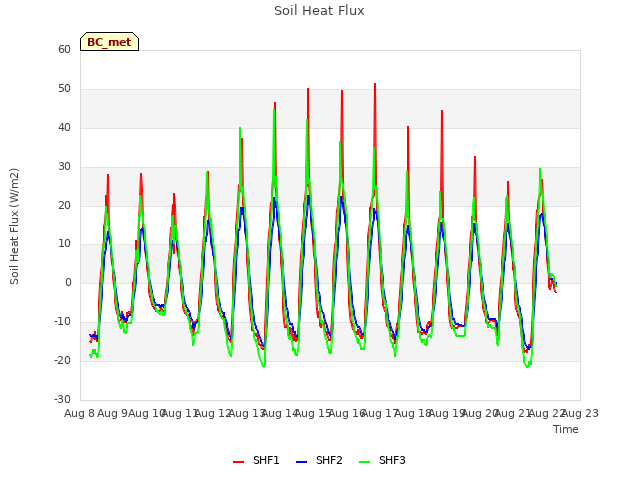Toggle the SHF1 legend entry
The height and width of the screenshot is (480, 640).
point(256,460)
